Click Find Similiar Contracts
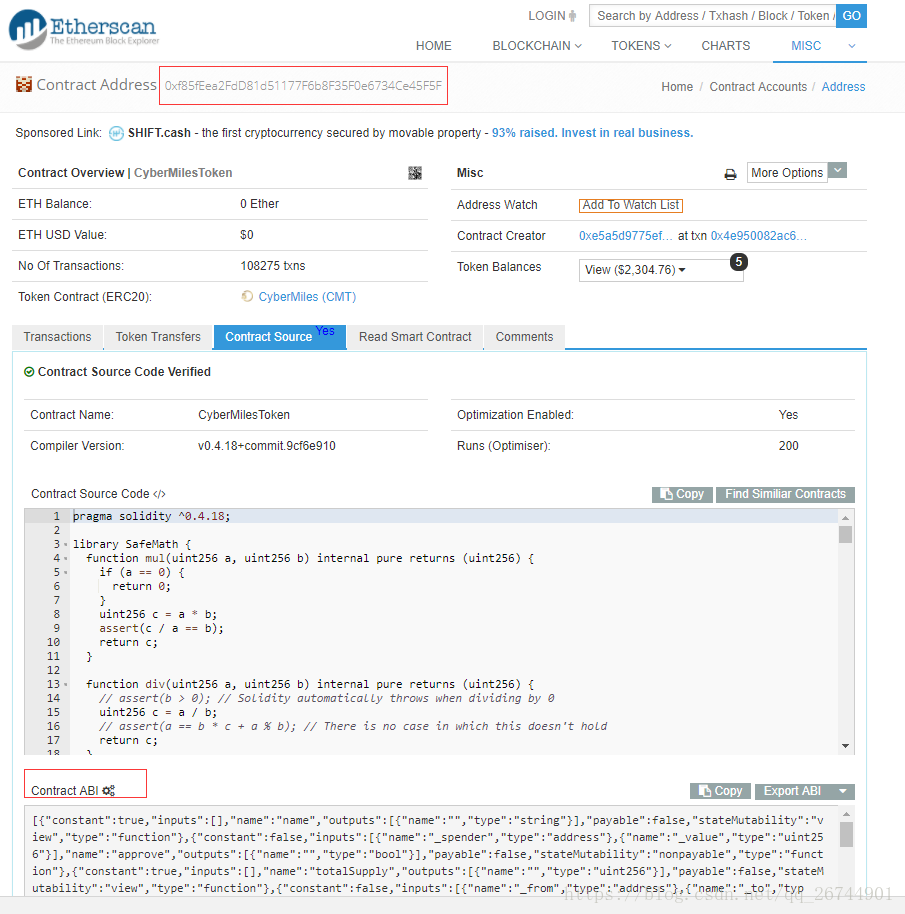Viewport: 905px width, 914px height. point(785,494)
